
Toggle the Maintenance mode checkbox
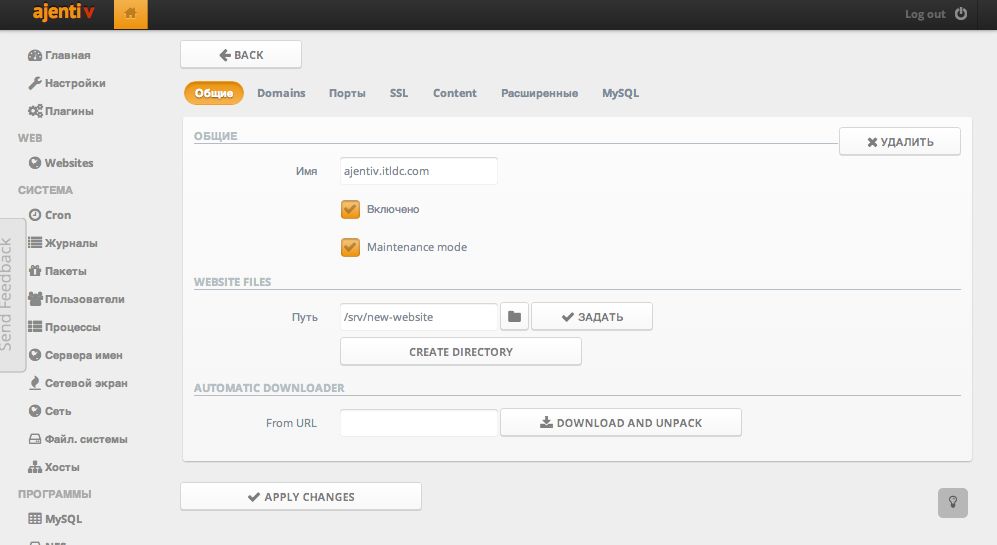350,247
